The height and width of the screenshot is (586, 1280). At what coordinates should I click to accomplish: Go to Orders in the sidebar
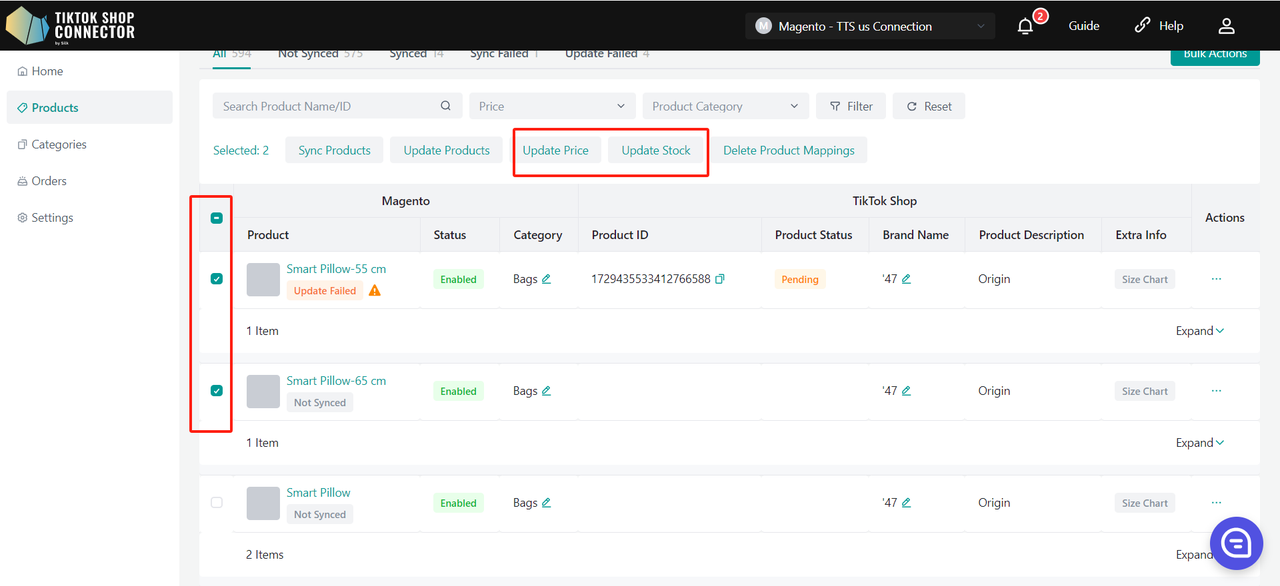click(49, 181)
